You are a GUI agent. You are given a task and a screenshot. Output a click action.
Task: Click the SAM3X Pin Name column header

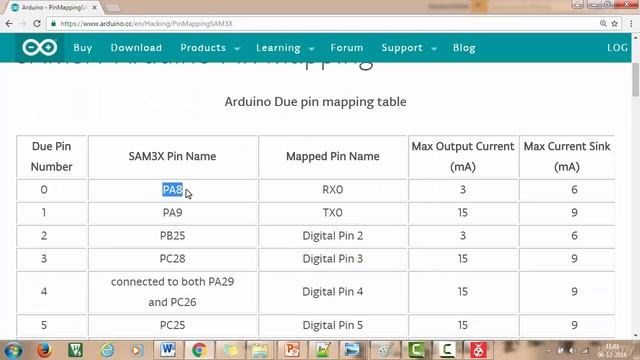pyautogui.click(x=173, y=156)
